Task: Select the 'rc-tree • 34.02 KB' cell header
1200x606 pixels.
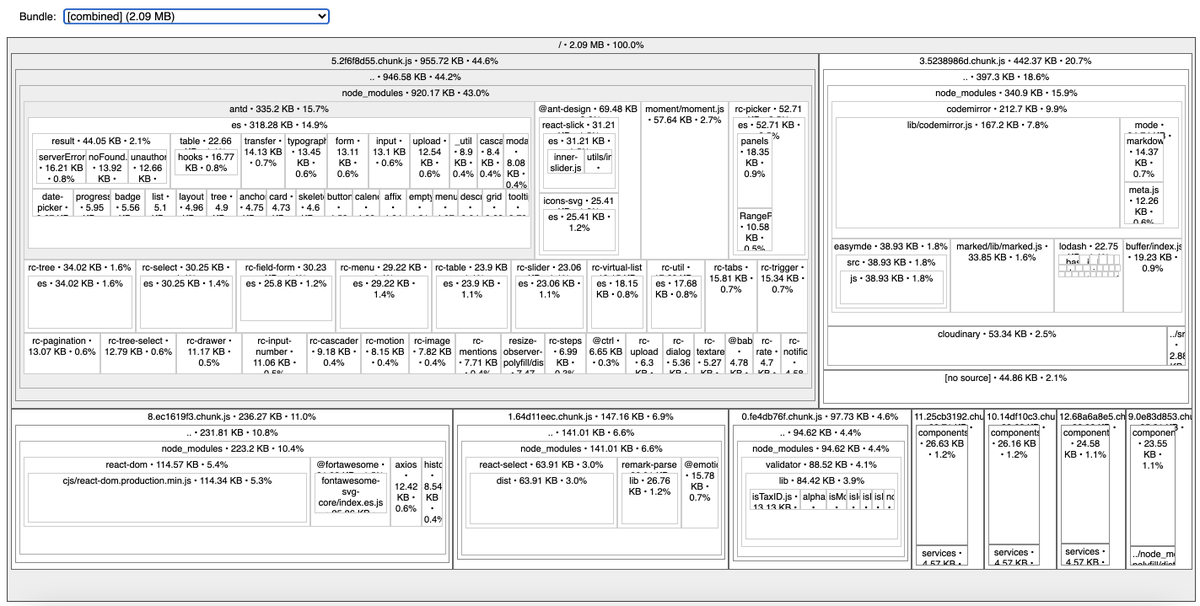Action: click(78, 267)
